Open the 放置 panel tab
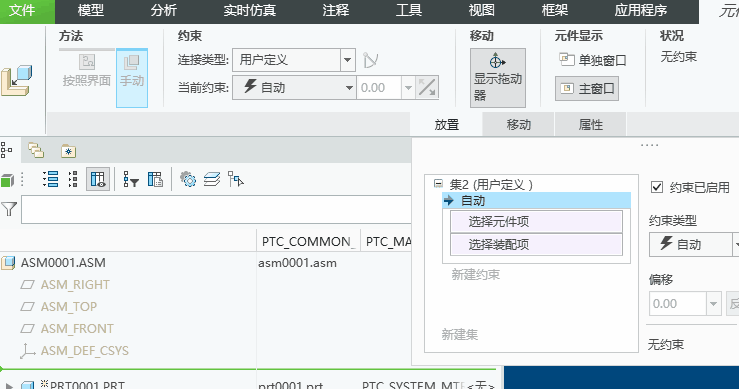739x389 pixels. (x=446, y=124)
